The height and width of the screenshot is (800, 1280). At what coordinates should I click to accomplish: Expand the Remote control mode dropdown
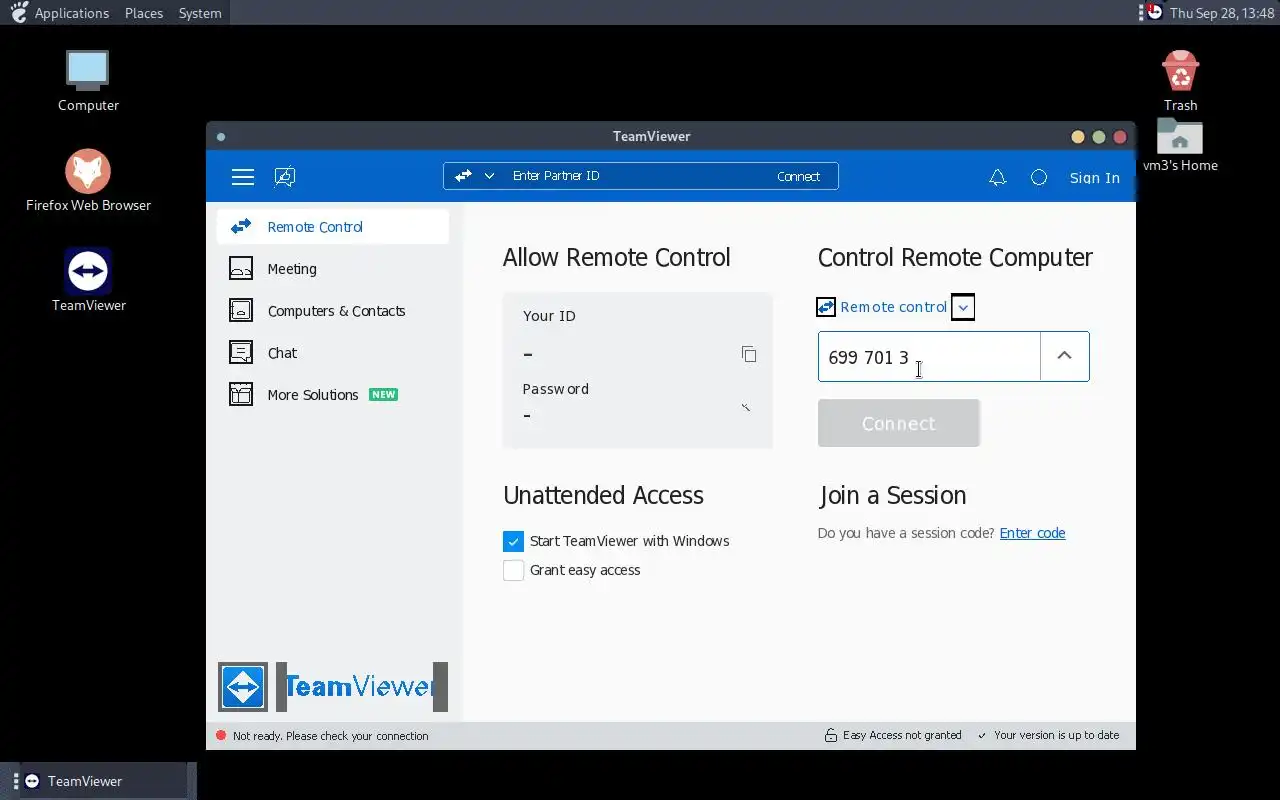coord(963,307)
